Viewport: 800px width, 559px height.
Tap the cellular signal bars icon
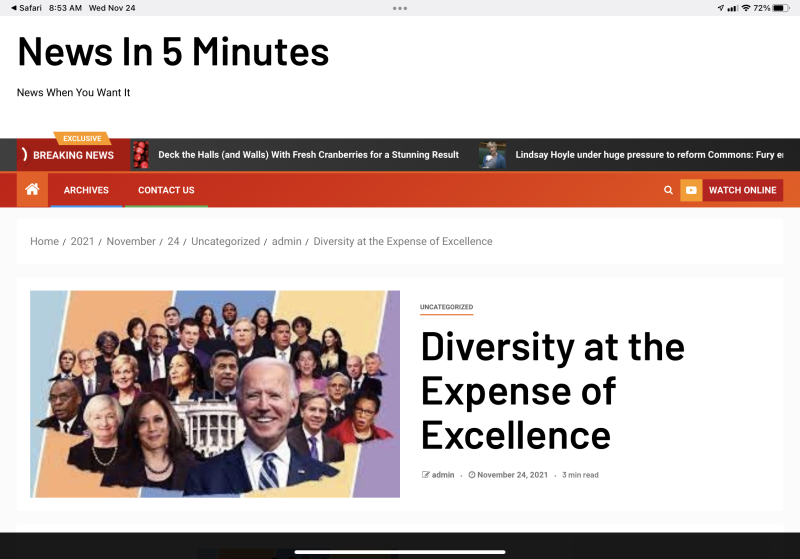coord(733,8)
